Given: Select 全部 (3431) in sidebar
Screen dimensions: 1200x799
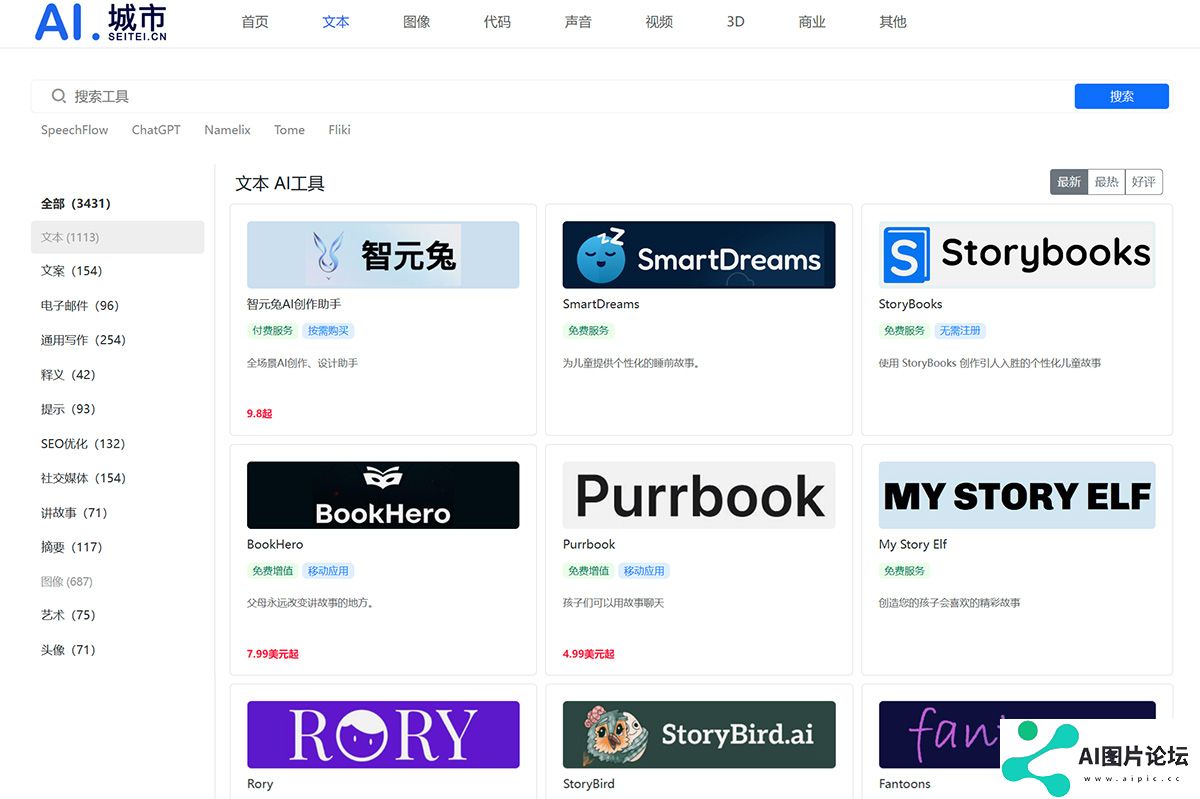Looking at the screenshot, I should point(76,204).
